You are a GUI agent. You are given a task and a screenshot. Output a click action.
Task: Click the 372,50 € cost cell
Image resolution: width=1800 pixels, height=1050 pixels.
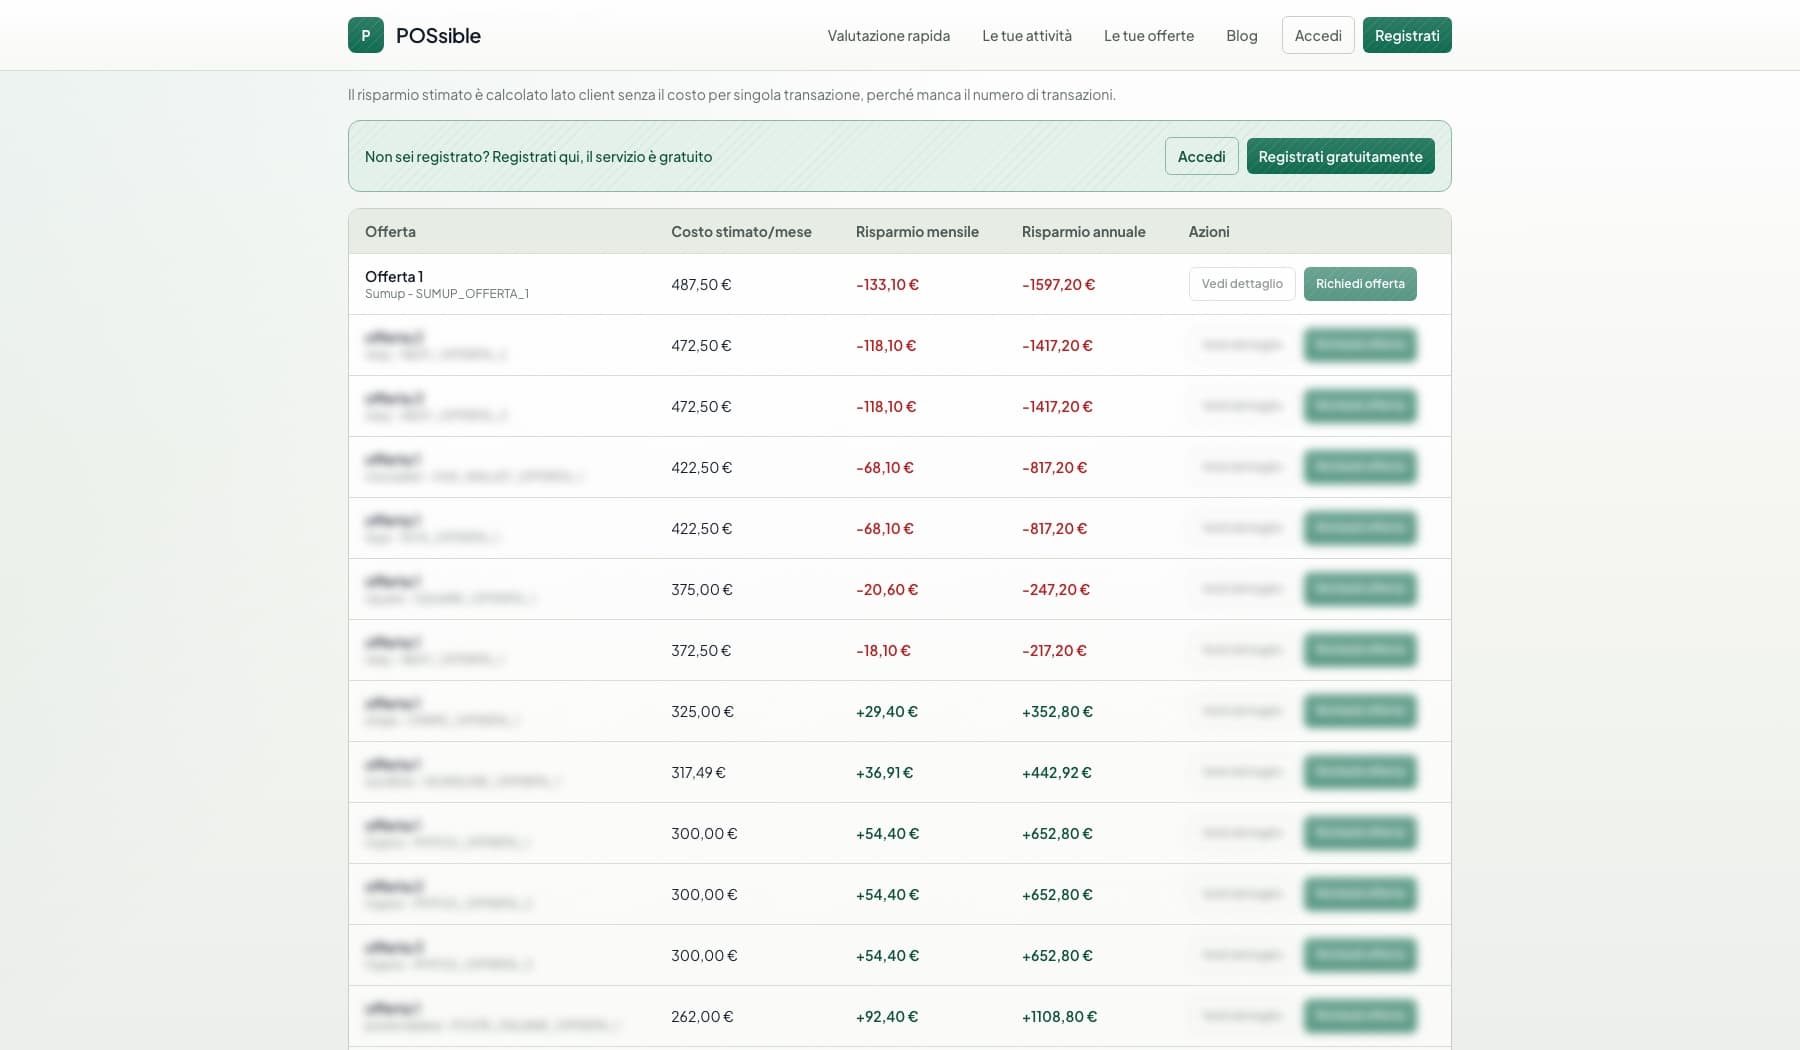click(701, 651)
